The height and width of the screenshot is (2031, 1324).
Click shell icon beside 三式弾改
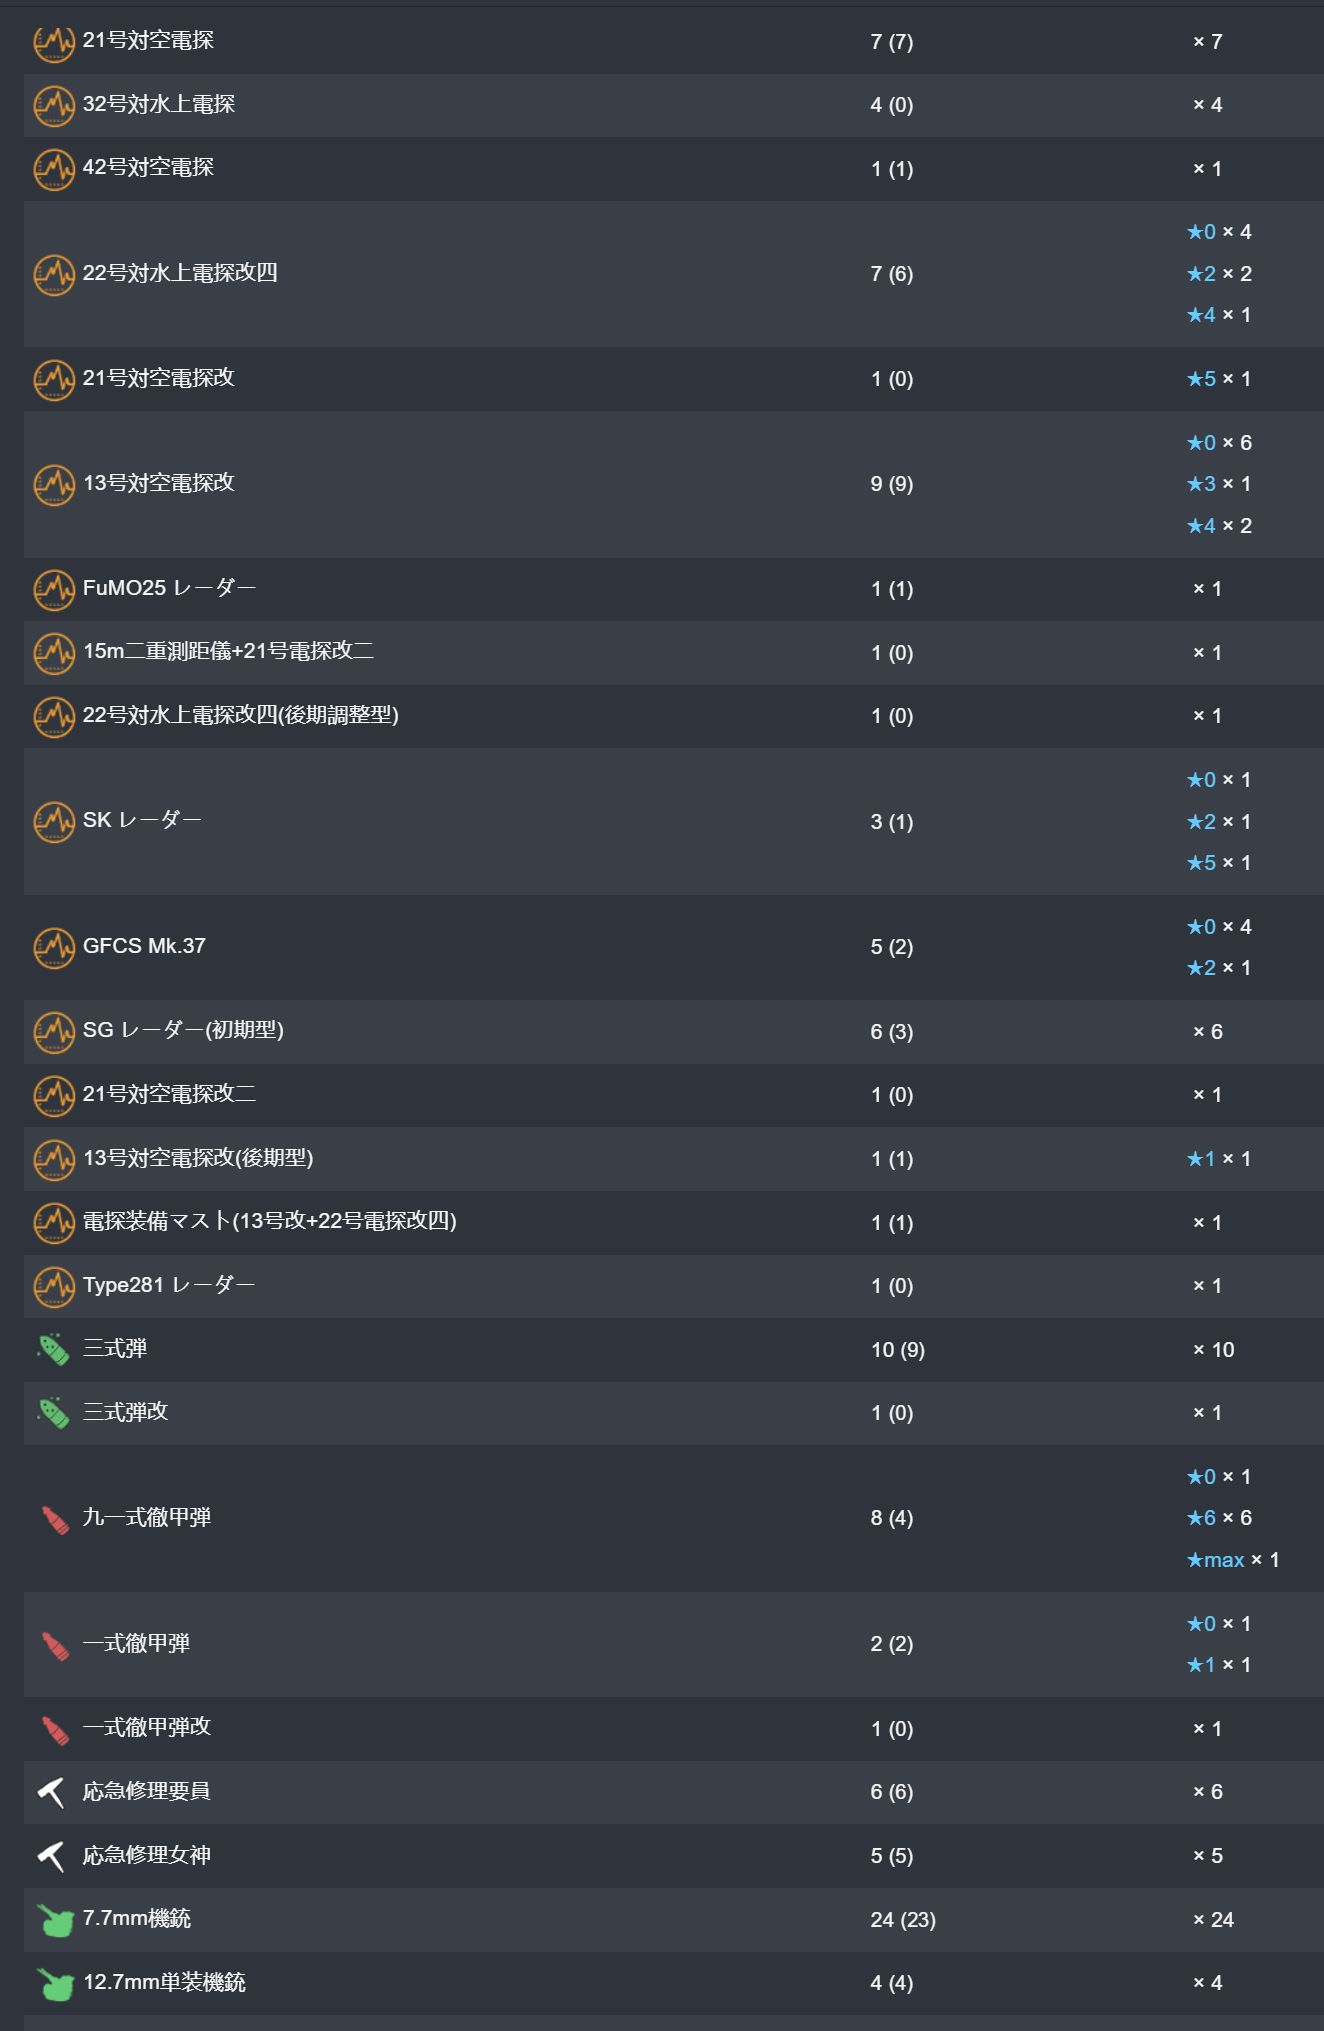(54, 1413)
